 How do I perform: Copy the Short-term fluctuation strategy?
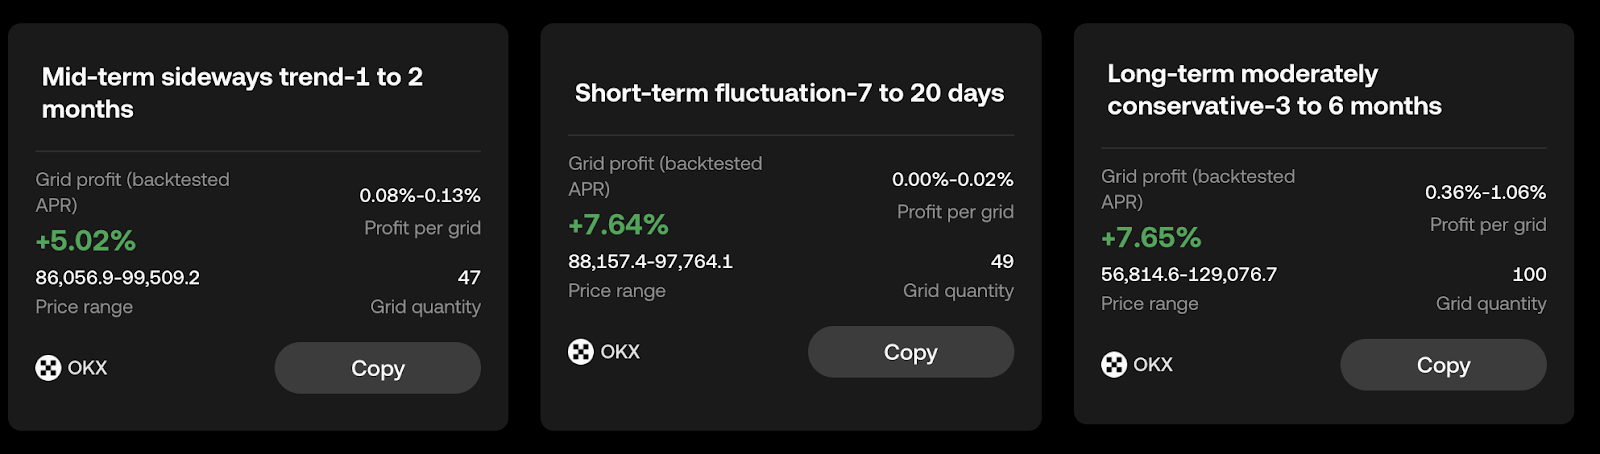pyautogui.click(x=911, y=352)
